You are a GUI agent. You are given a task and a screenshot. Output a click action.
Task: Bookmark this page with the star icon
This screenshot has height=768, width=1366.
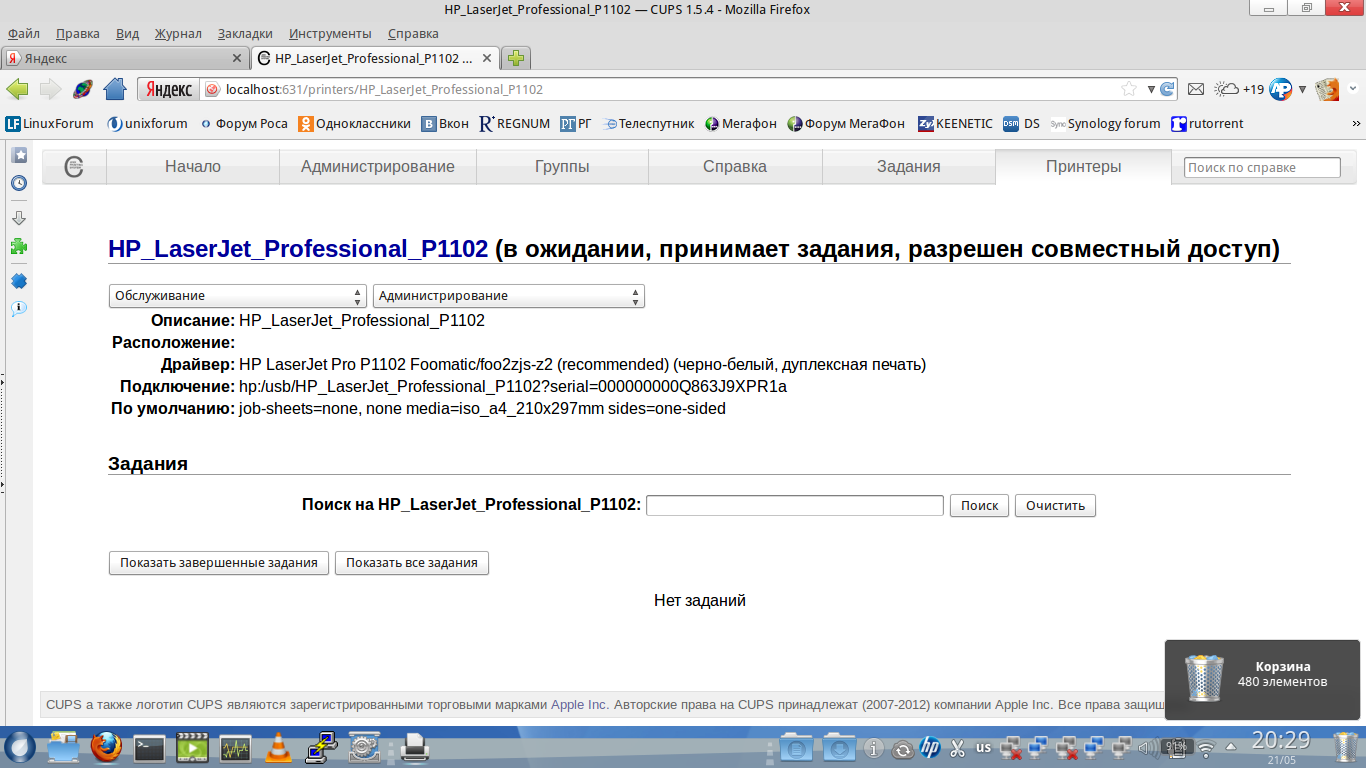[1129, 89]
